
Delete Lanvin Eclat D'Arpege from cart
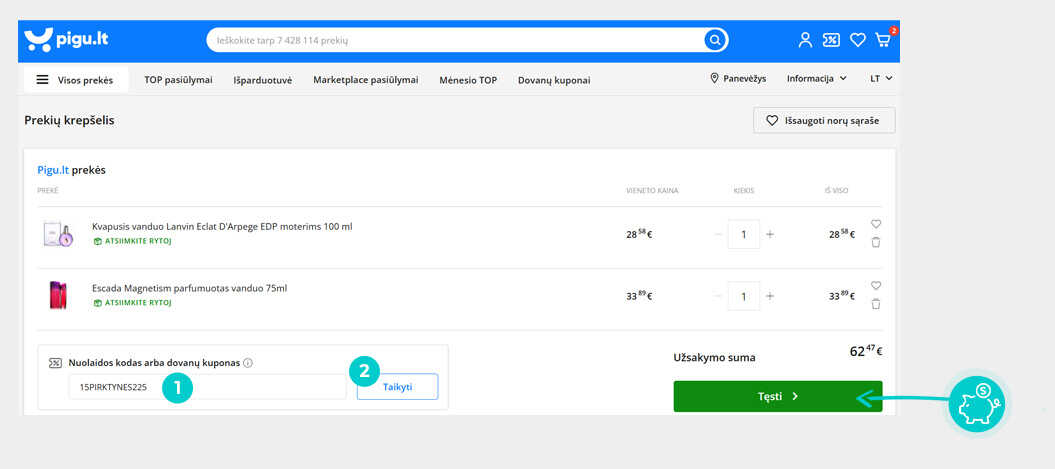pos(876,242)
